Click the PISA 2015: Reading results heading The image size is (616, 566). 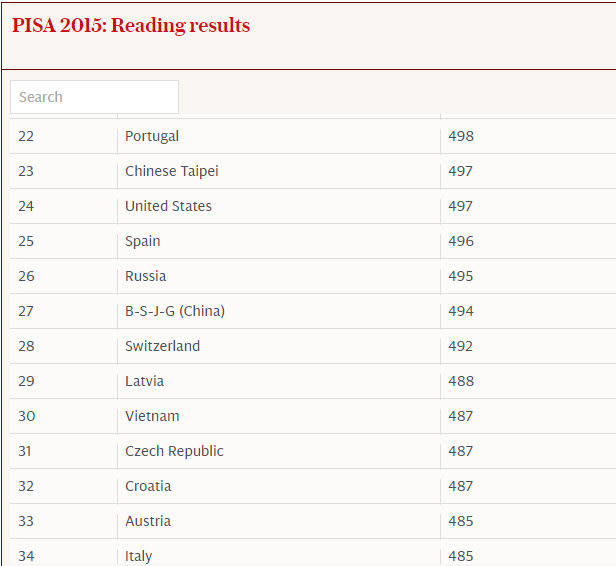click(131, 26)
